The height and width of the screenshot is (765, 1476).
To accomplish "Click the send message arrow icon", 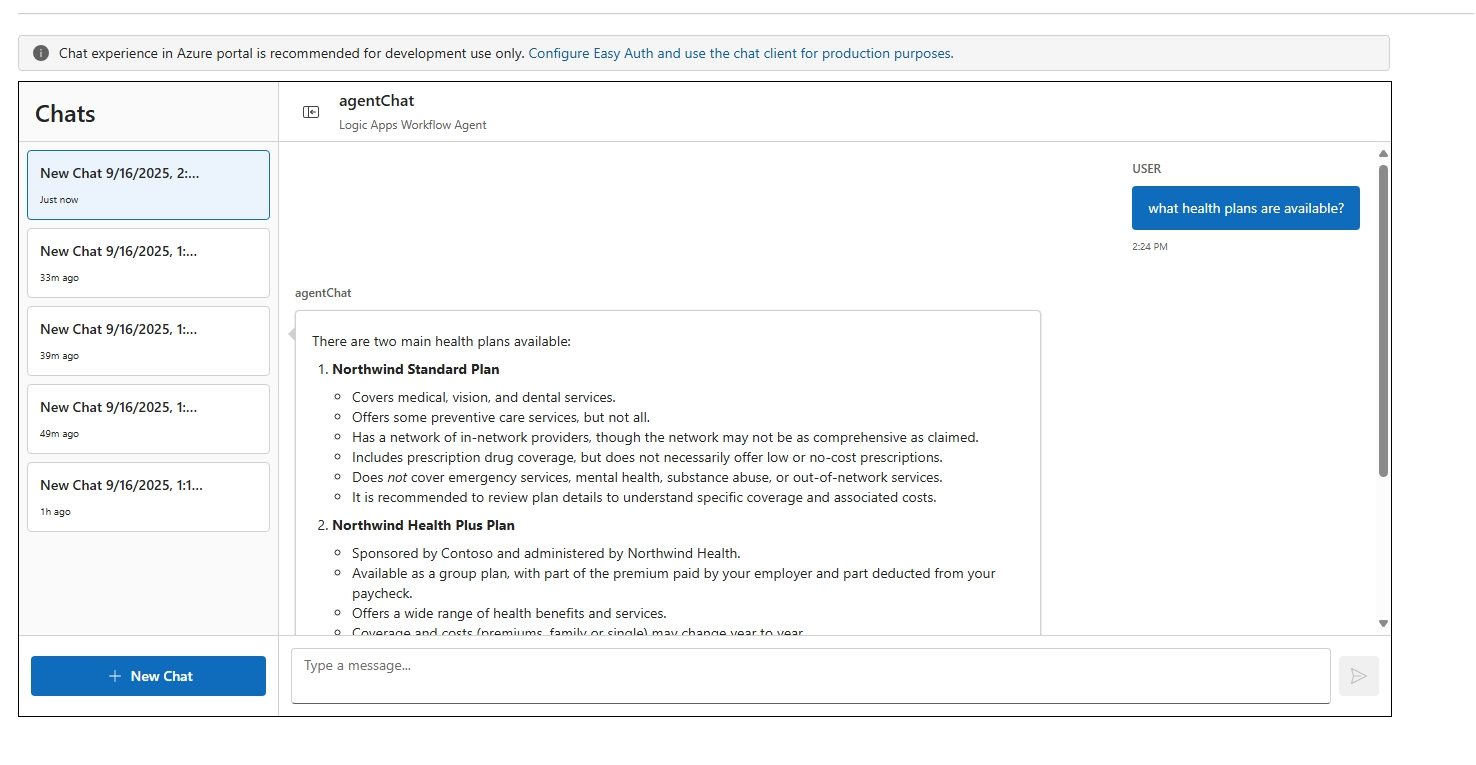I will (1358, 676).
